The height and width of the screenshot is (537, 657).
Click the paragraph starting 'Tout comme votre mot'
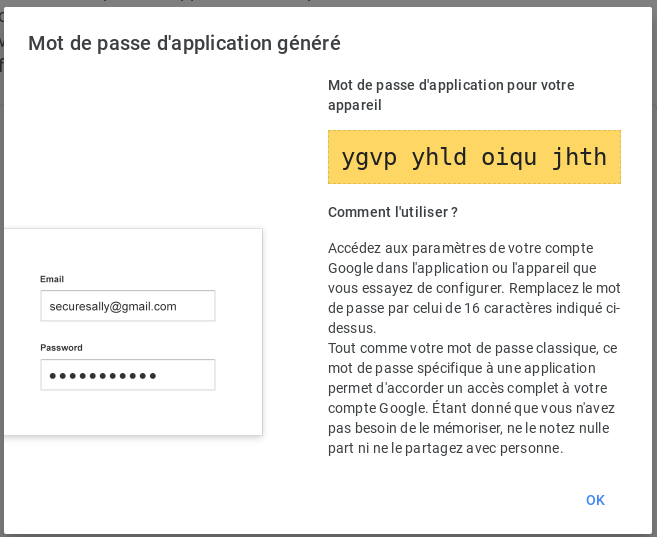(x=473, y=398)
